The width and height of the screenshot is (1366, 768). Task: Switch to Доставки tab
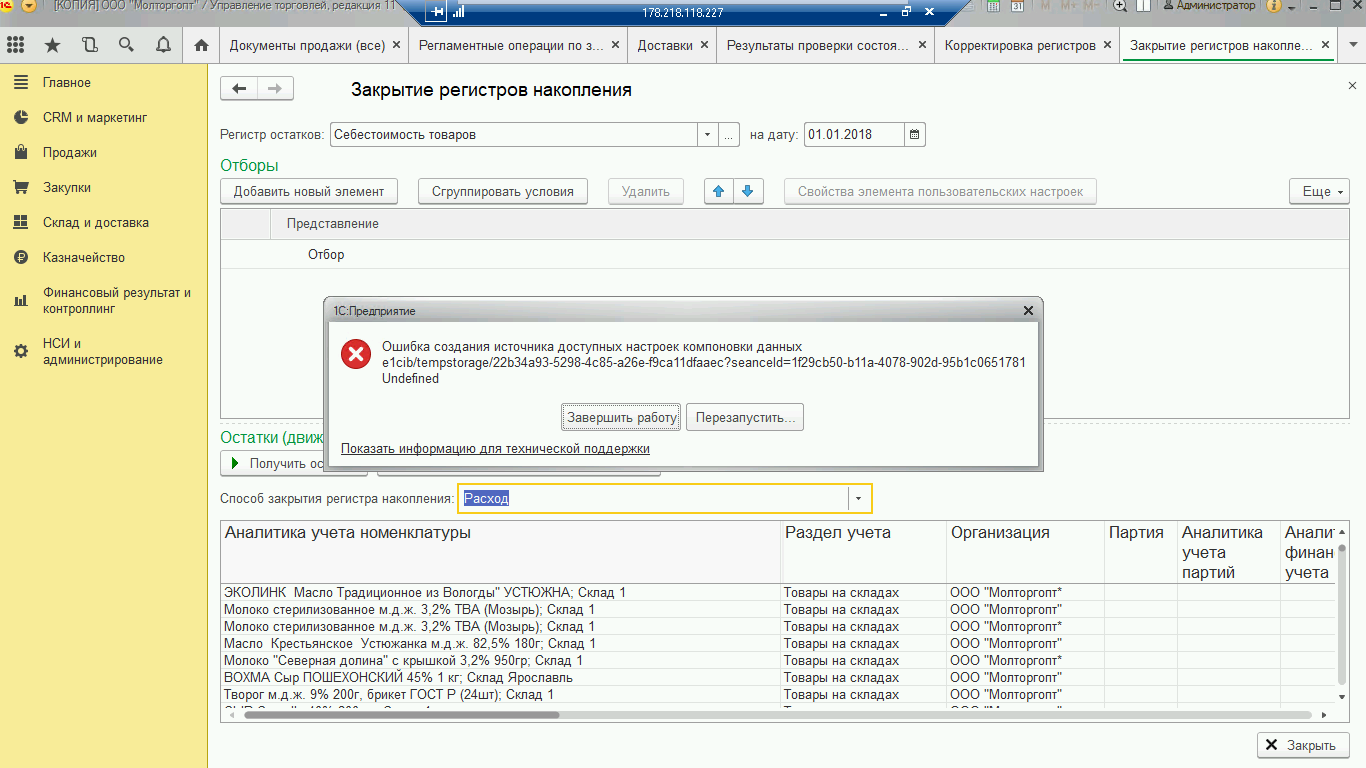(673, 45)
